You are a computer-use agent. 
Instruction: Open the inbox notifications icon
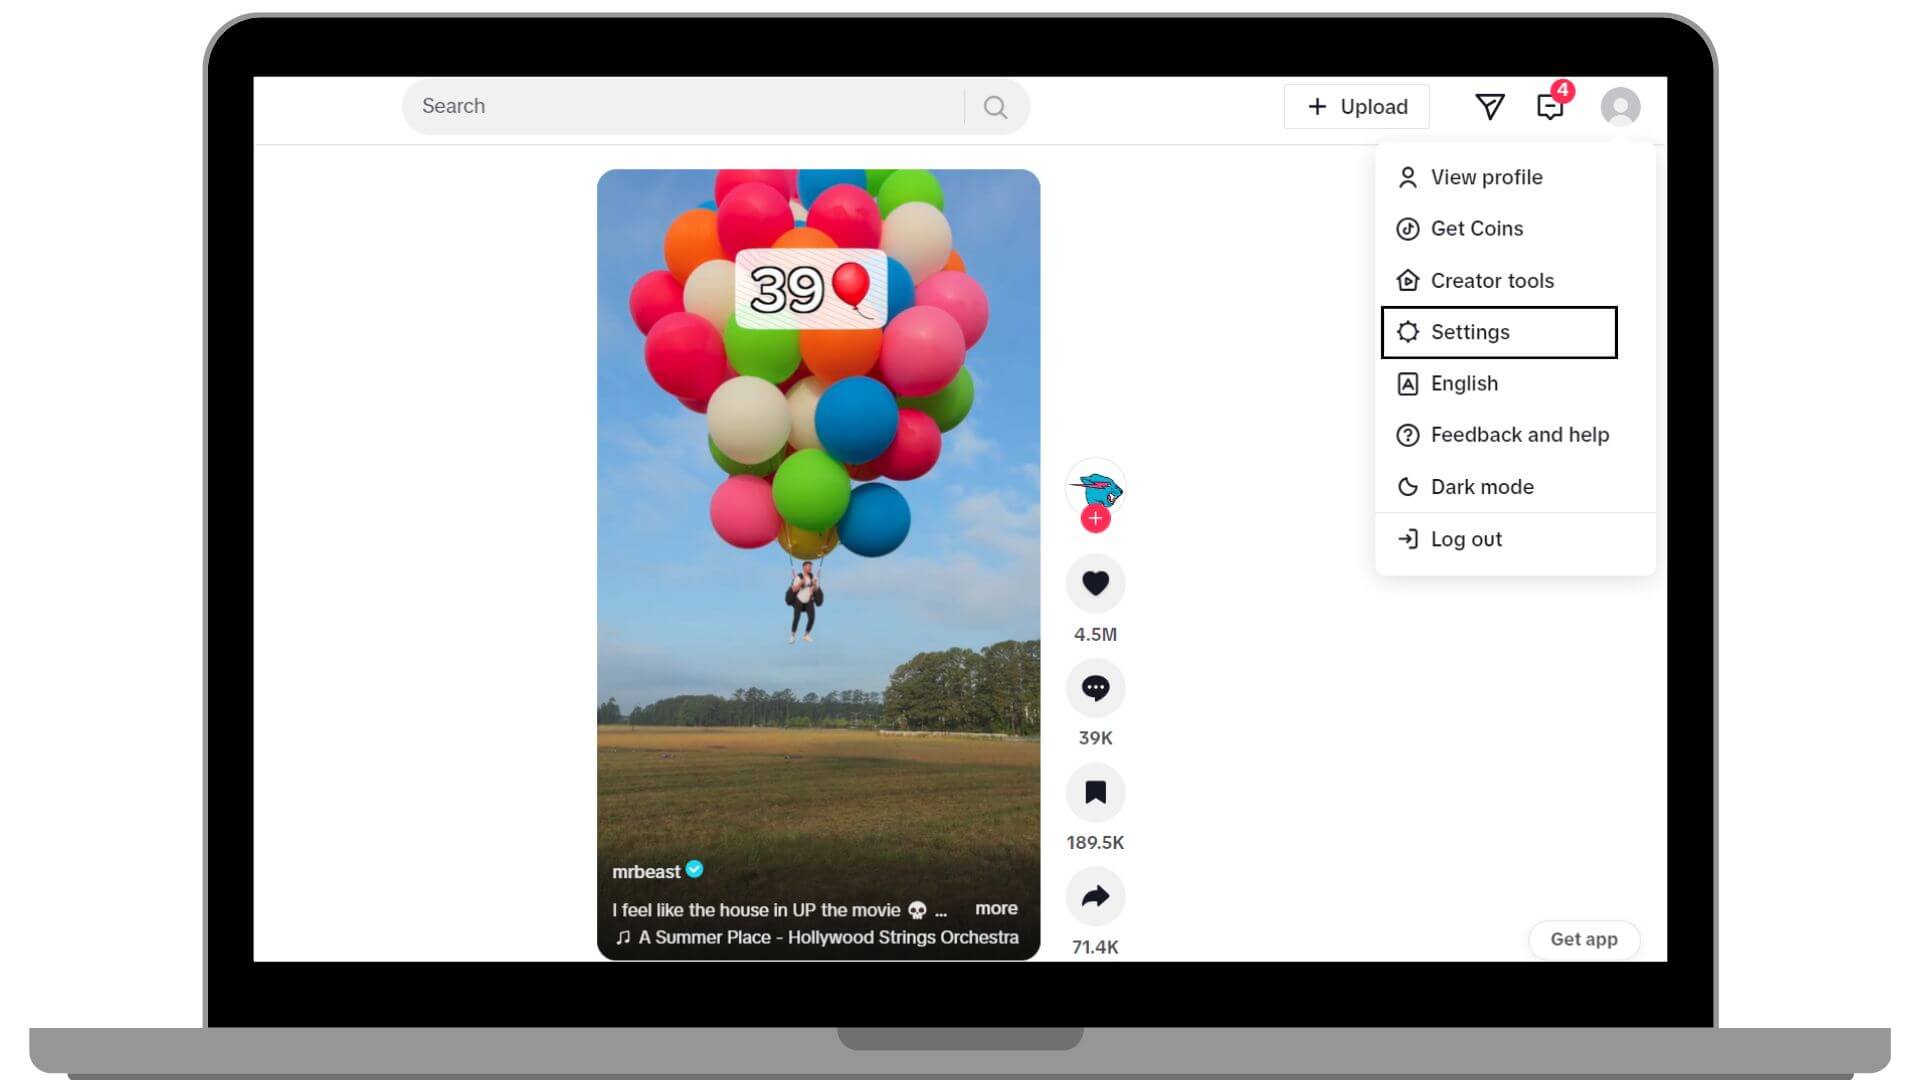(x=1550, y=107)
